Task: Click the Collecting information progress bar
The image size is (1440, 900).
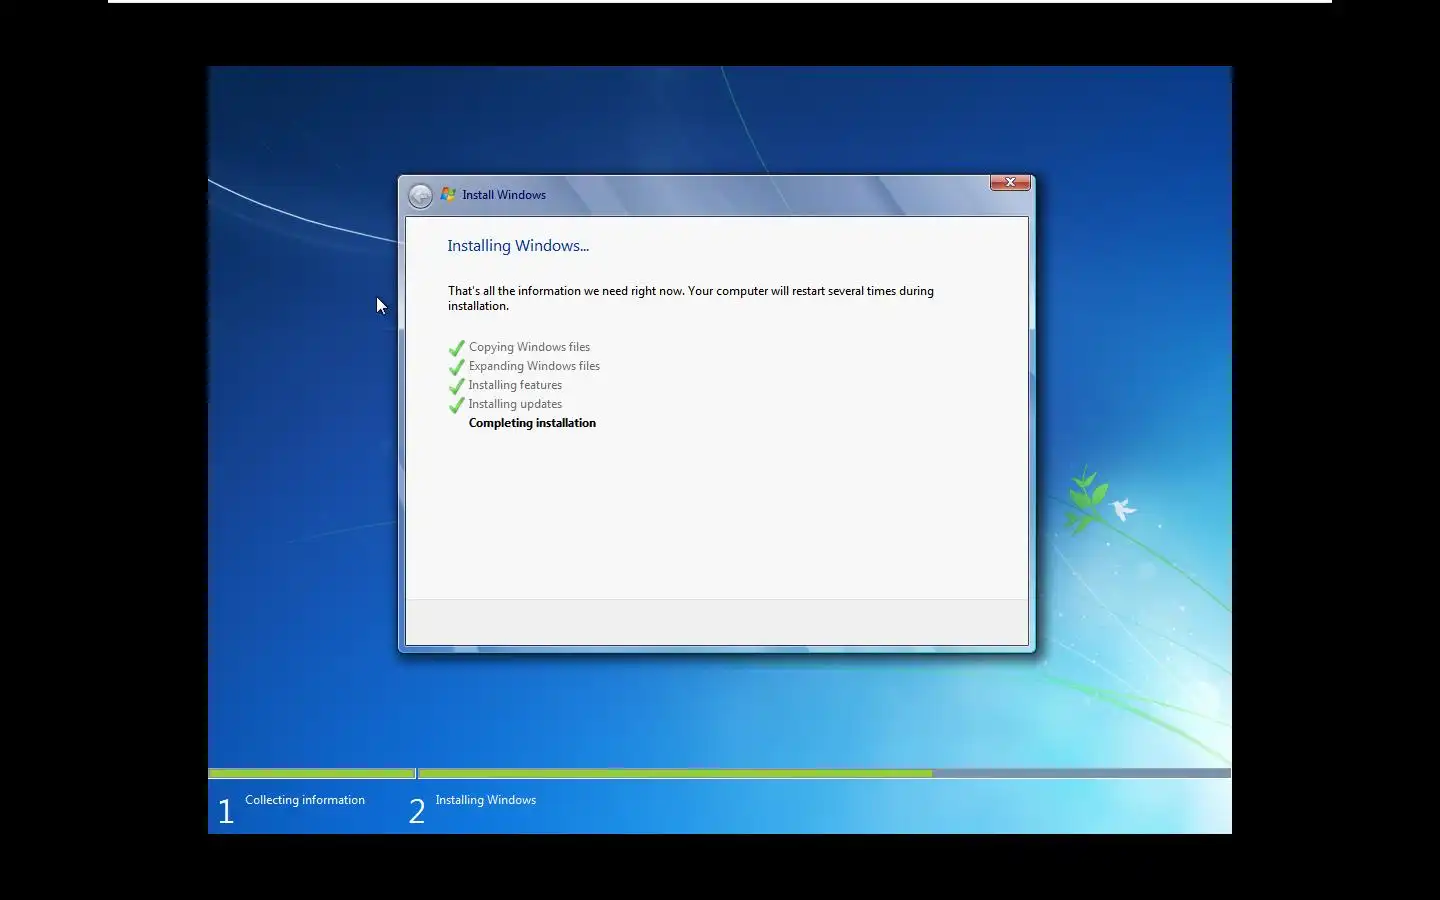Action: [x=311, y=773]
